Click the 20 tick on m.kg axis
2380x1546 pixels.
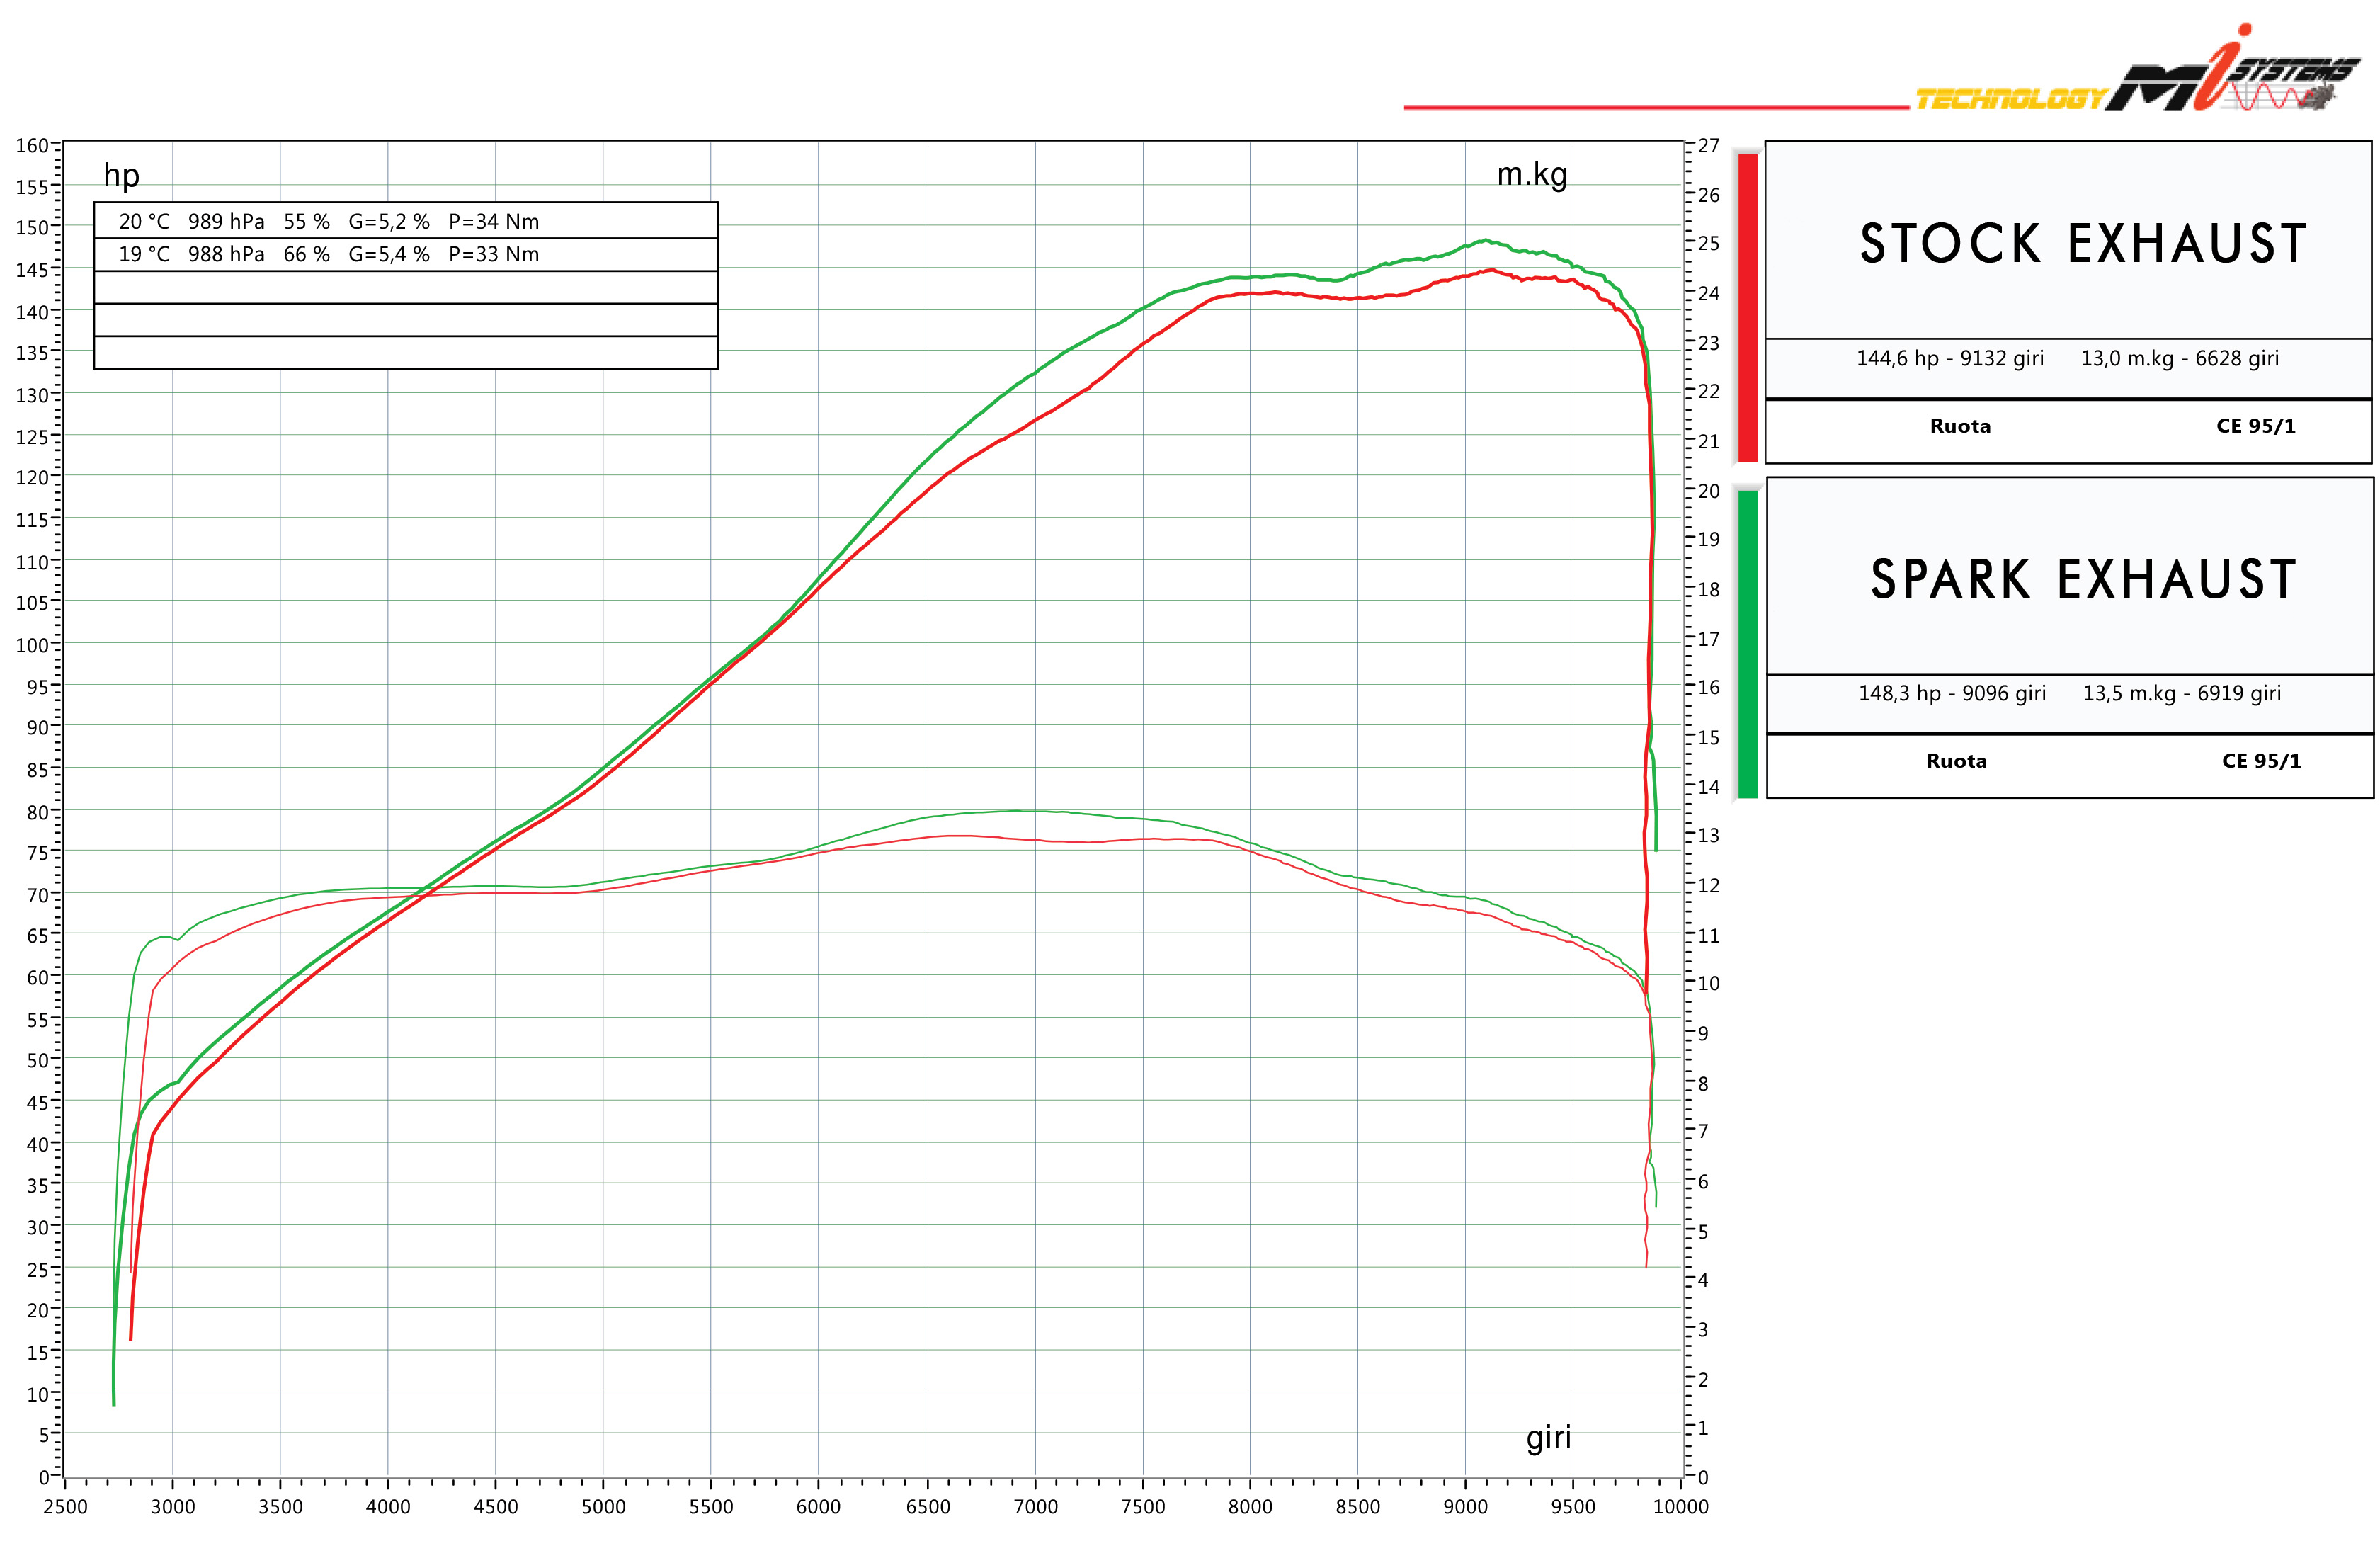point(1708,491)
